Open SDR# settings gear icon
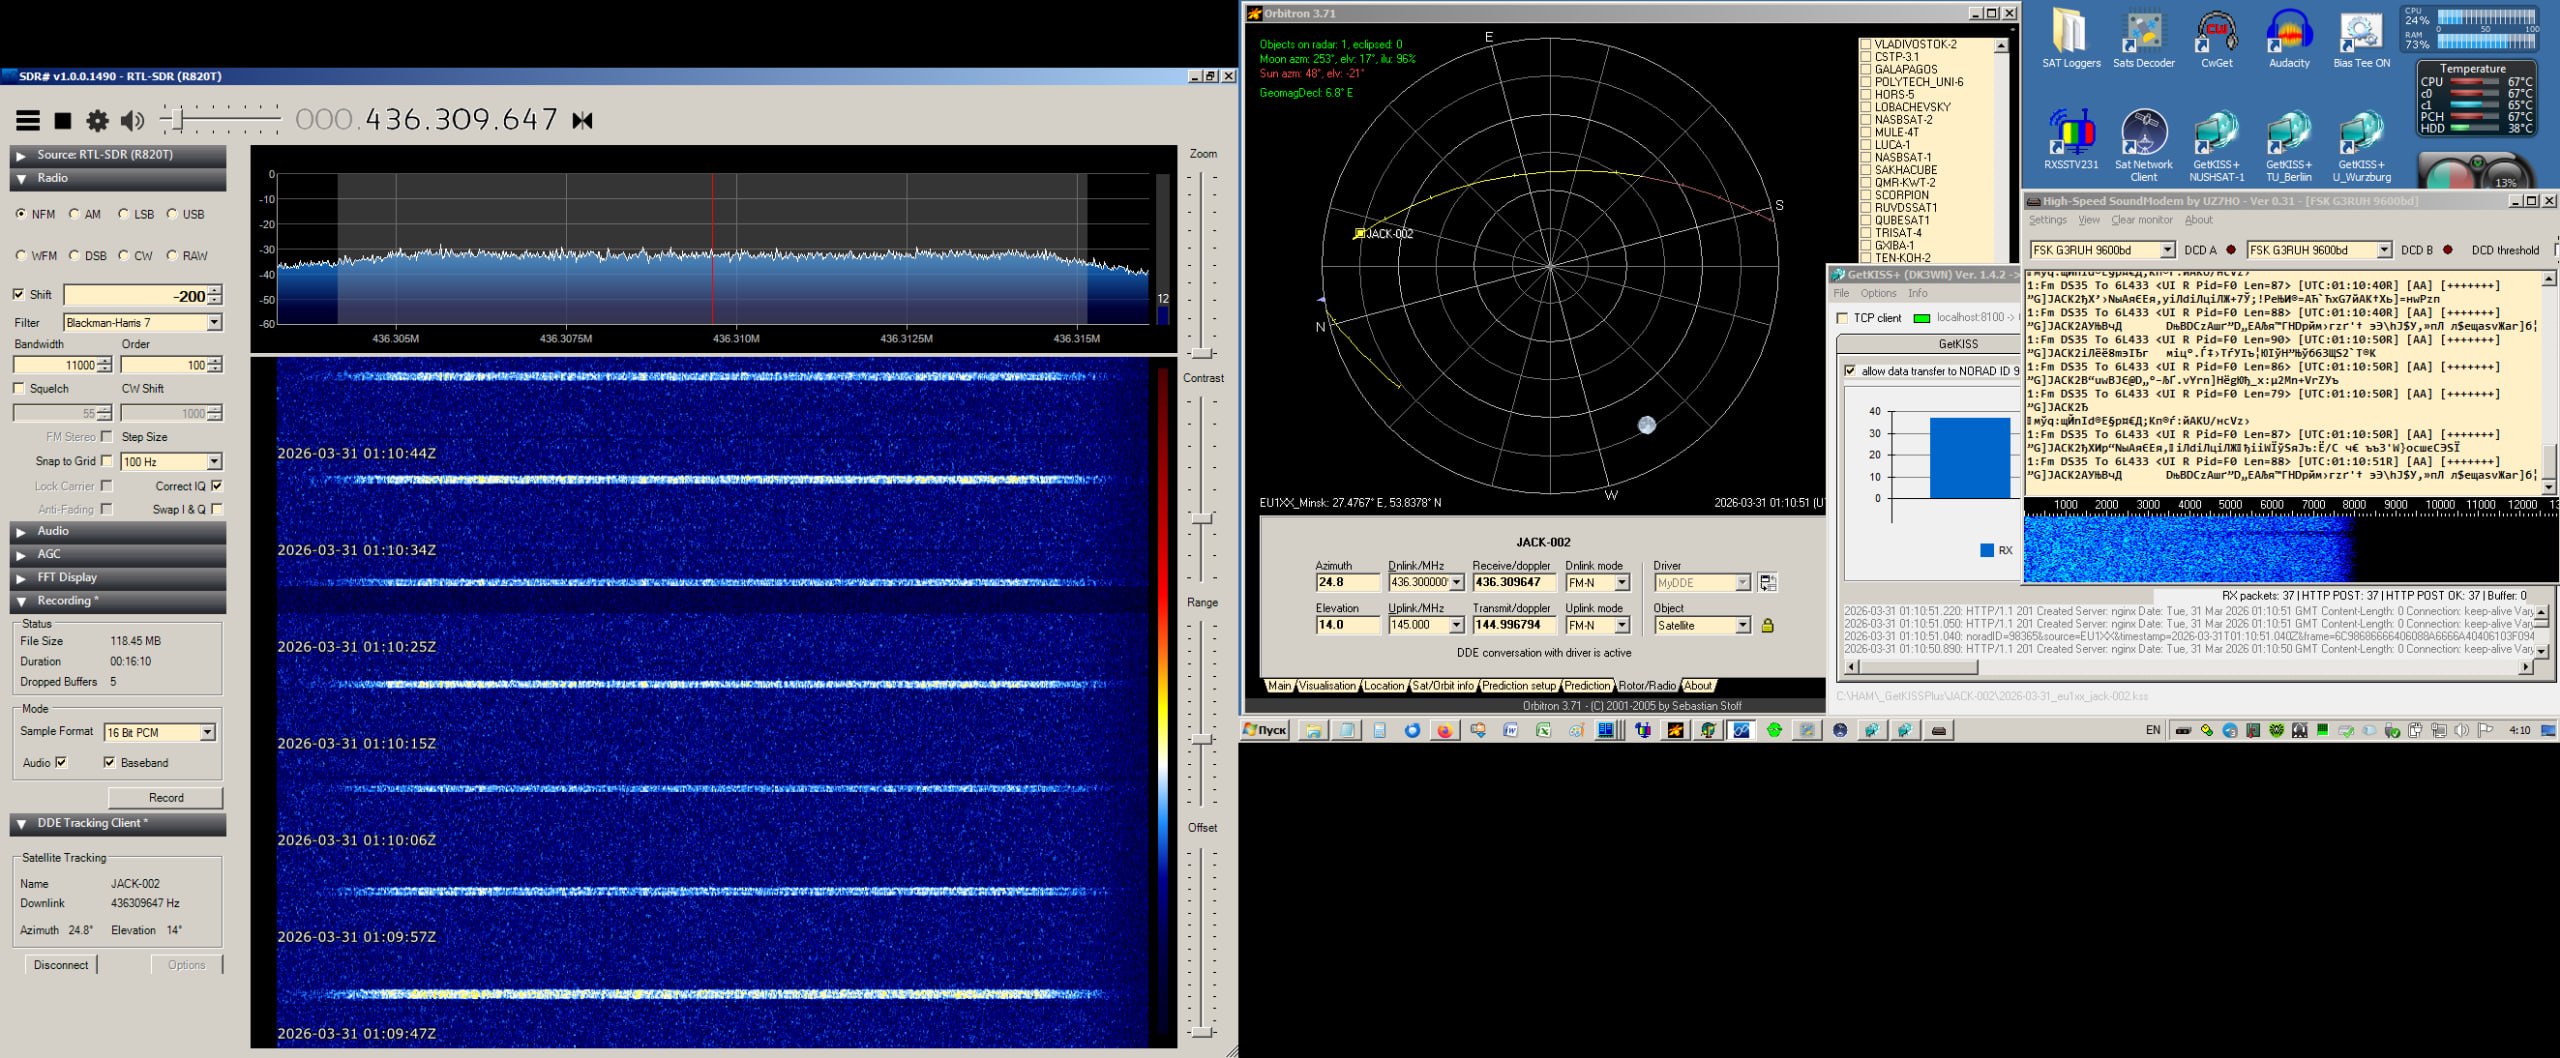 pos(97,121)
